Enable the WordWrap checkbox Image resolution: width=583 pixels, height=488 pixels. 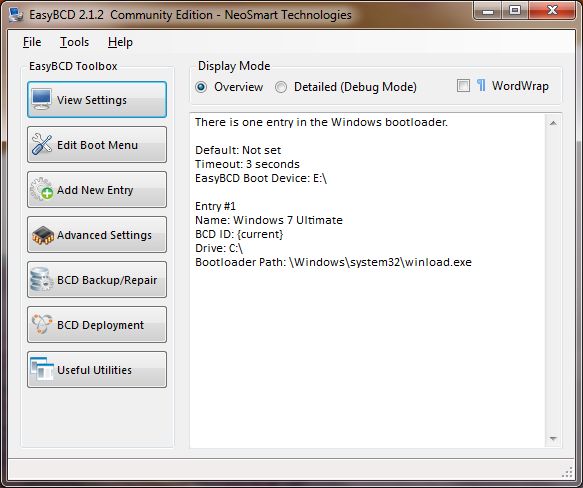coord(463,86)
